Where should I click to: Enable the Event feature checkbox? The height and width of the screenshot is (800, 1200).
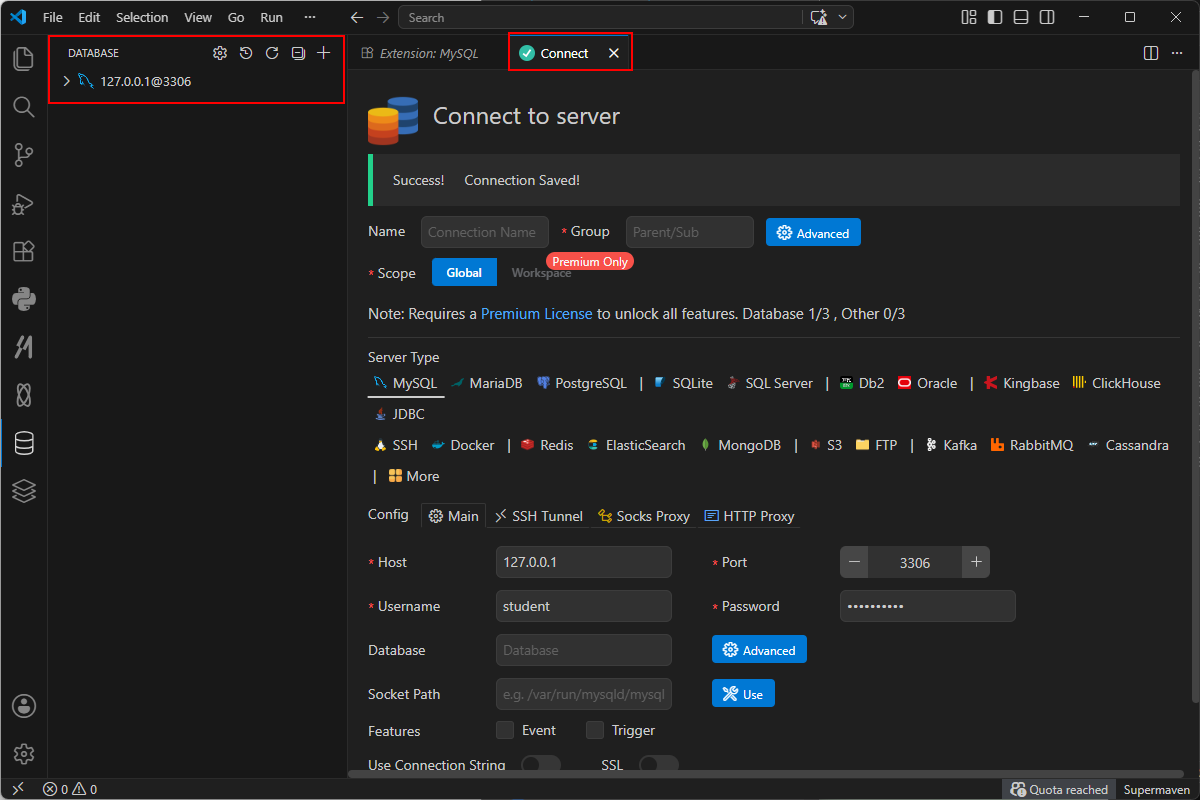pos(505,730)
